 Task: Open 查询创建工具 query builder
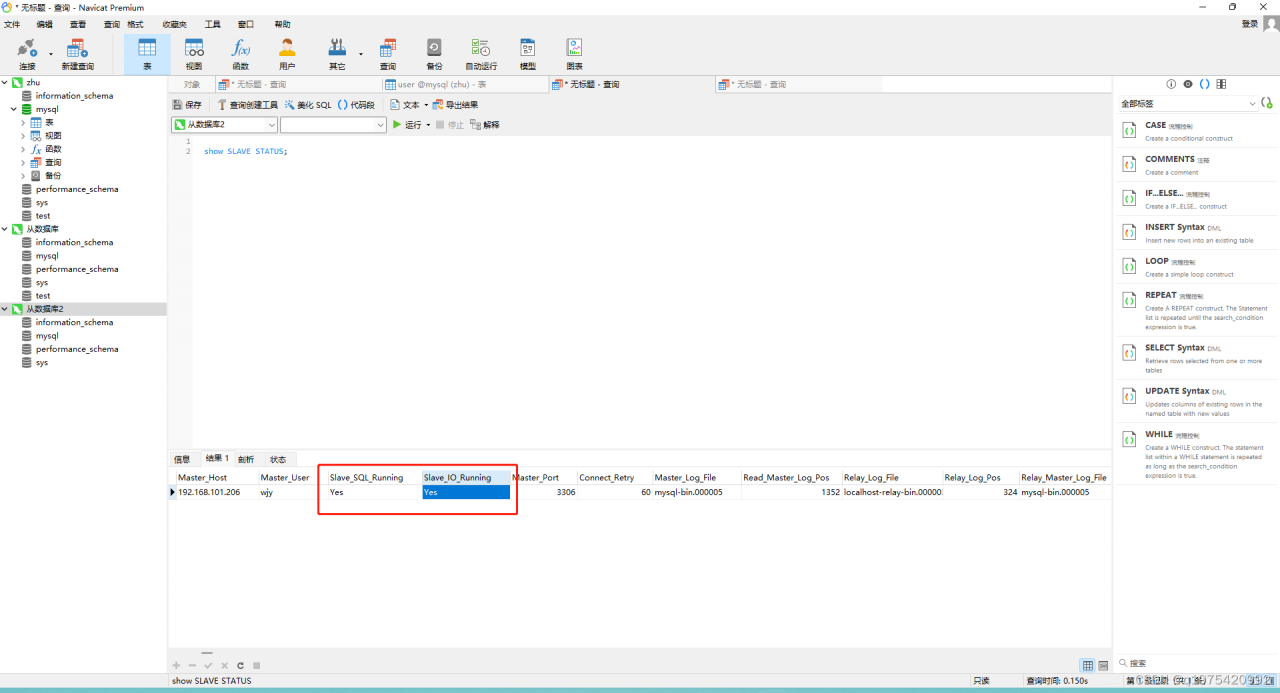(247, 104)
